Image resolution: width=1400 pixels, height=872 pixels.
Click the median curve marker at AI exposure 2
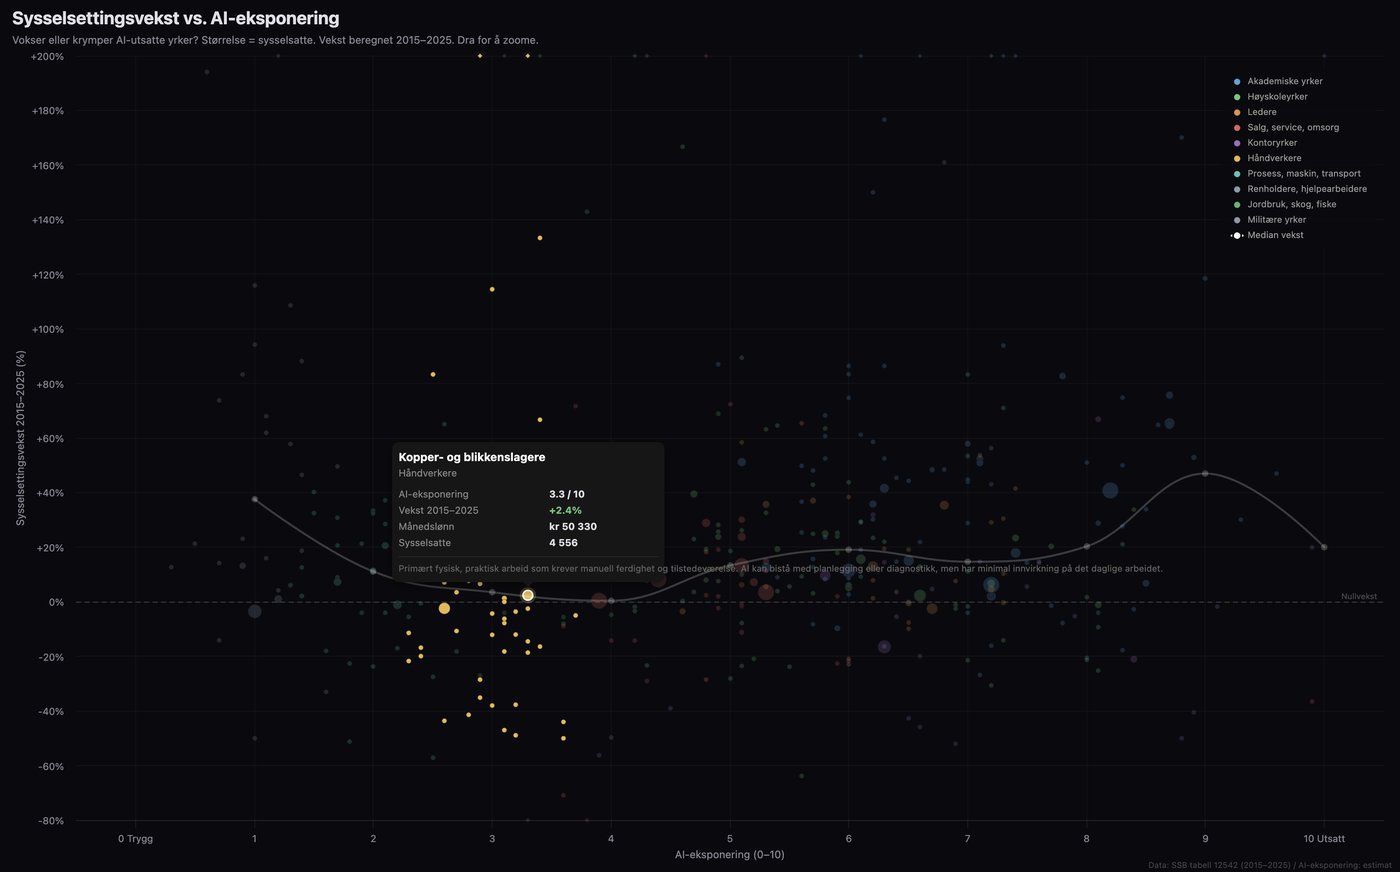point(373,571)
